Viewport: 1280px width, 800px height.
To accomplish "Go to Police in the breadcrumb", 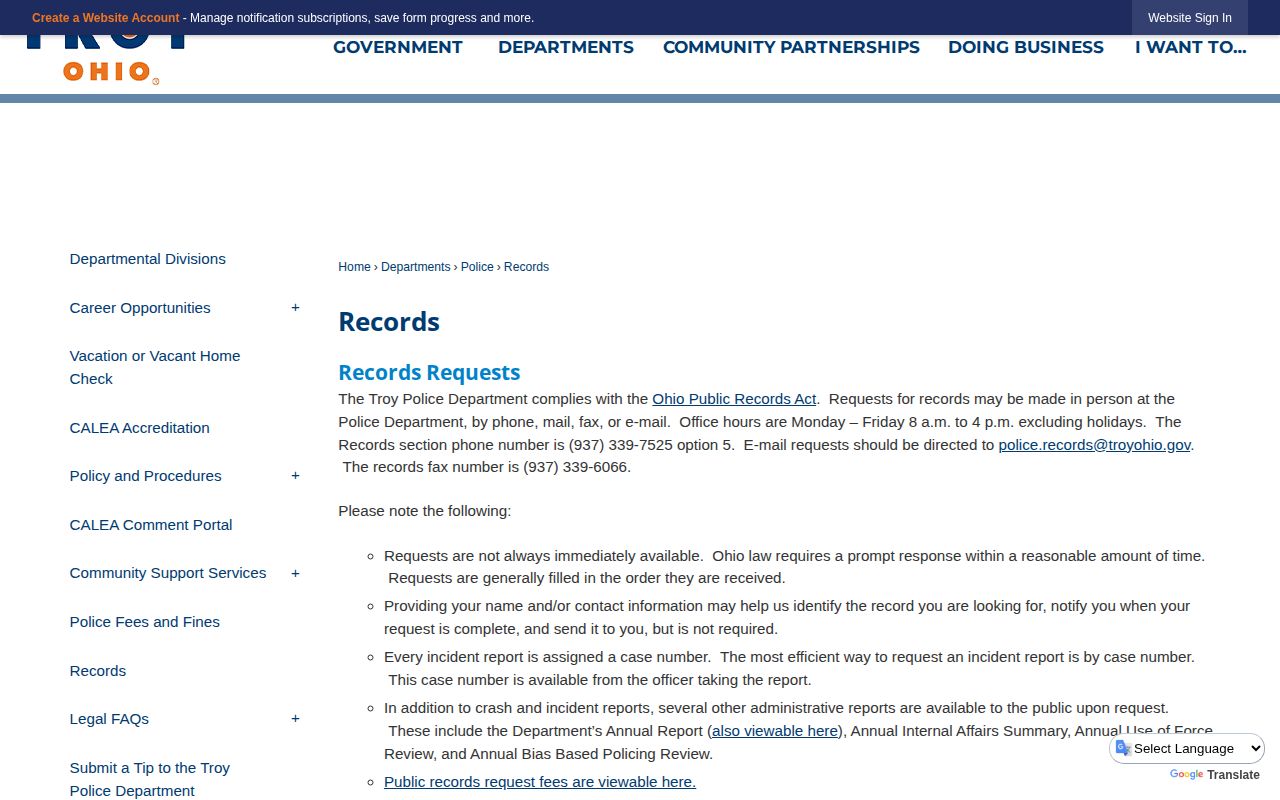I will tap(477, 267).
